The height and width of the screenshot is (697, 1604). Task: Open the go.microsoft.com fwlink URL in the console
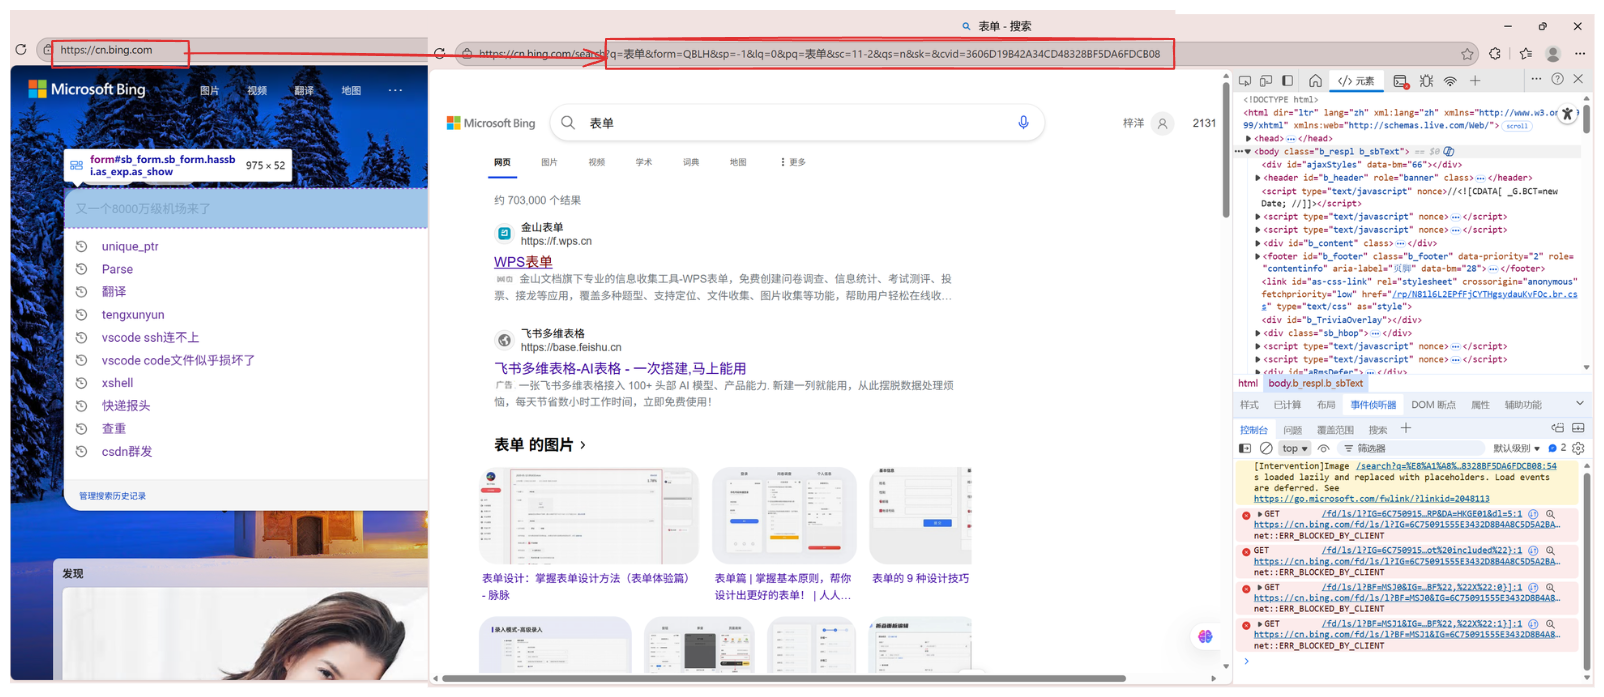(x=1371, y=499)
